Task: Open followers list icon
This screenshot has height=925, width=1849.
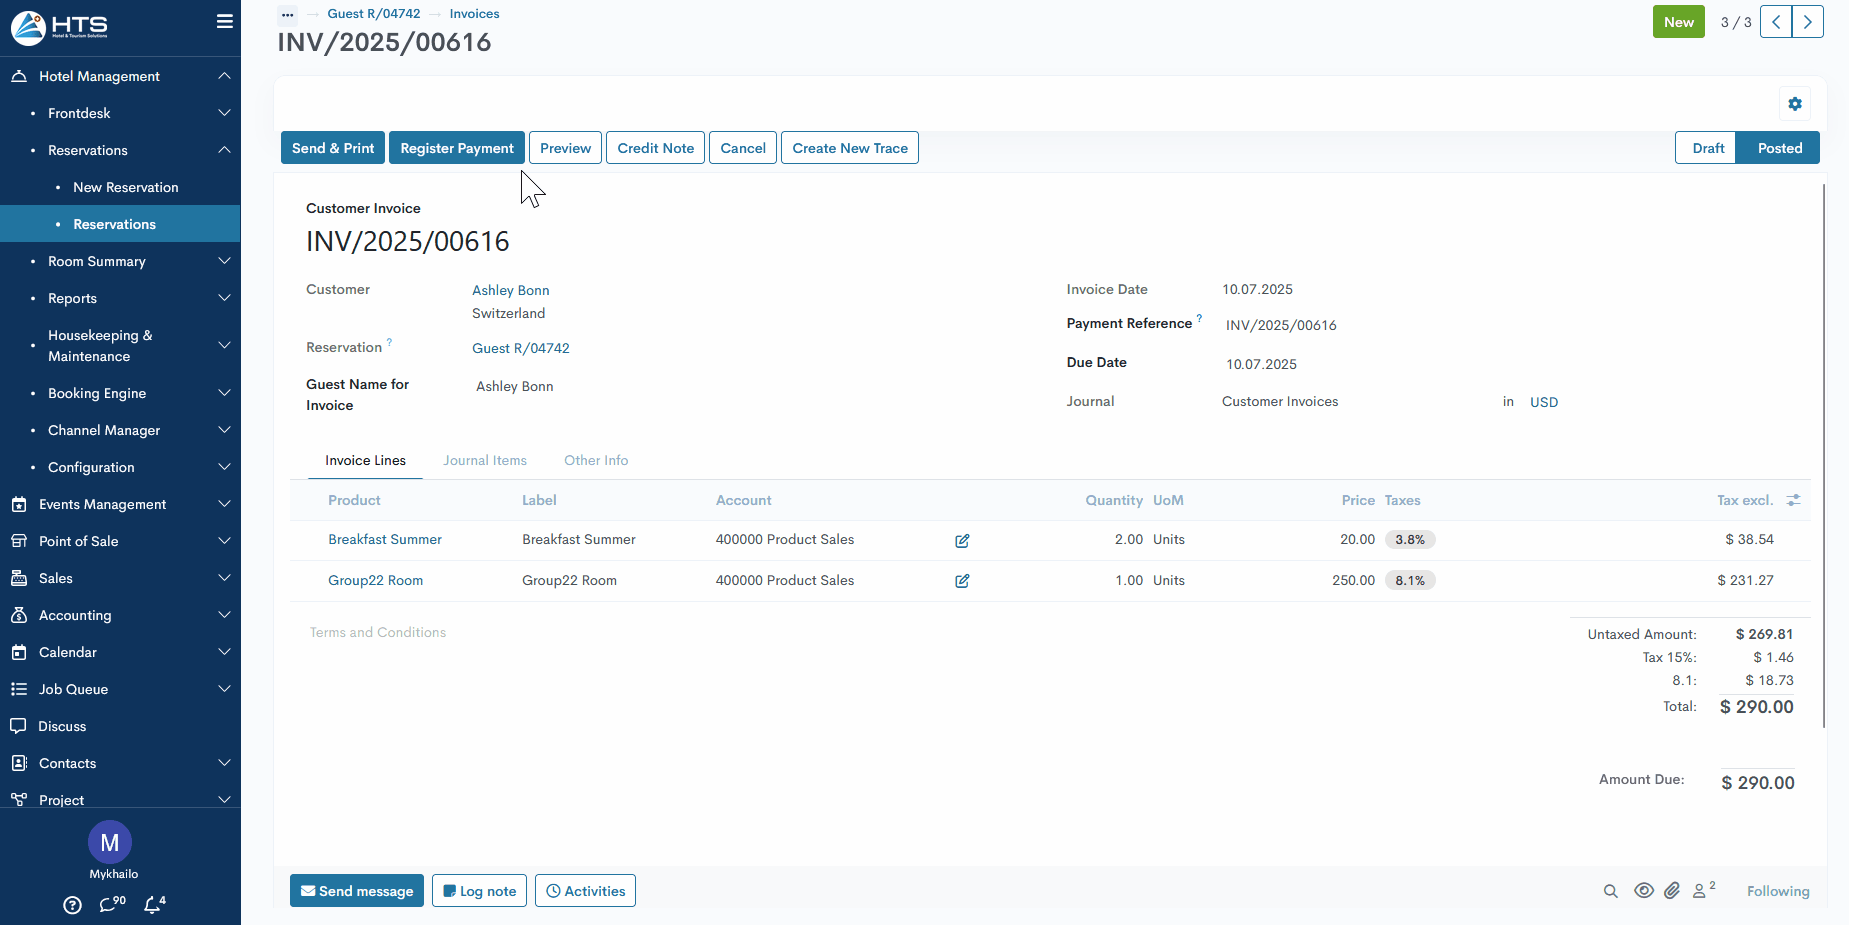Action: 1702,891
